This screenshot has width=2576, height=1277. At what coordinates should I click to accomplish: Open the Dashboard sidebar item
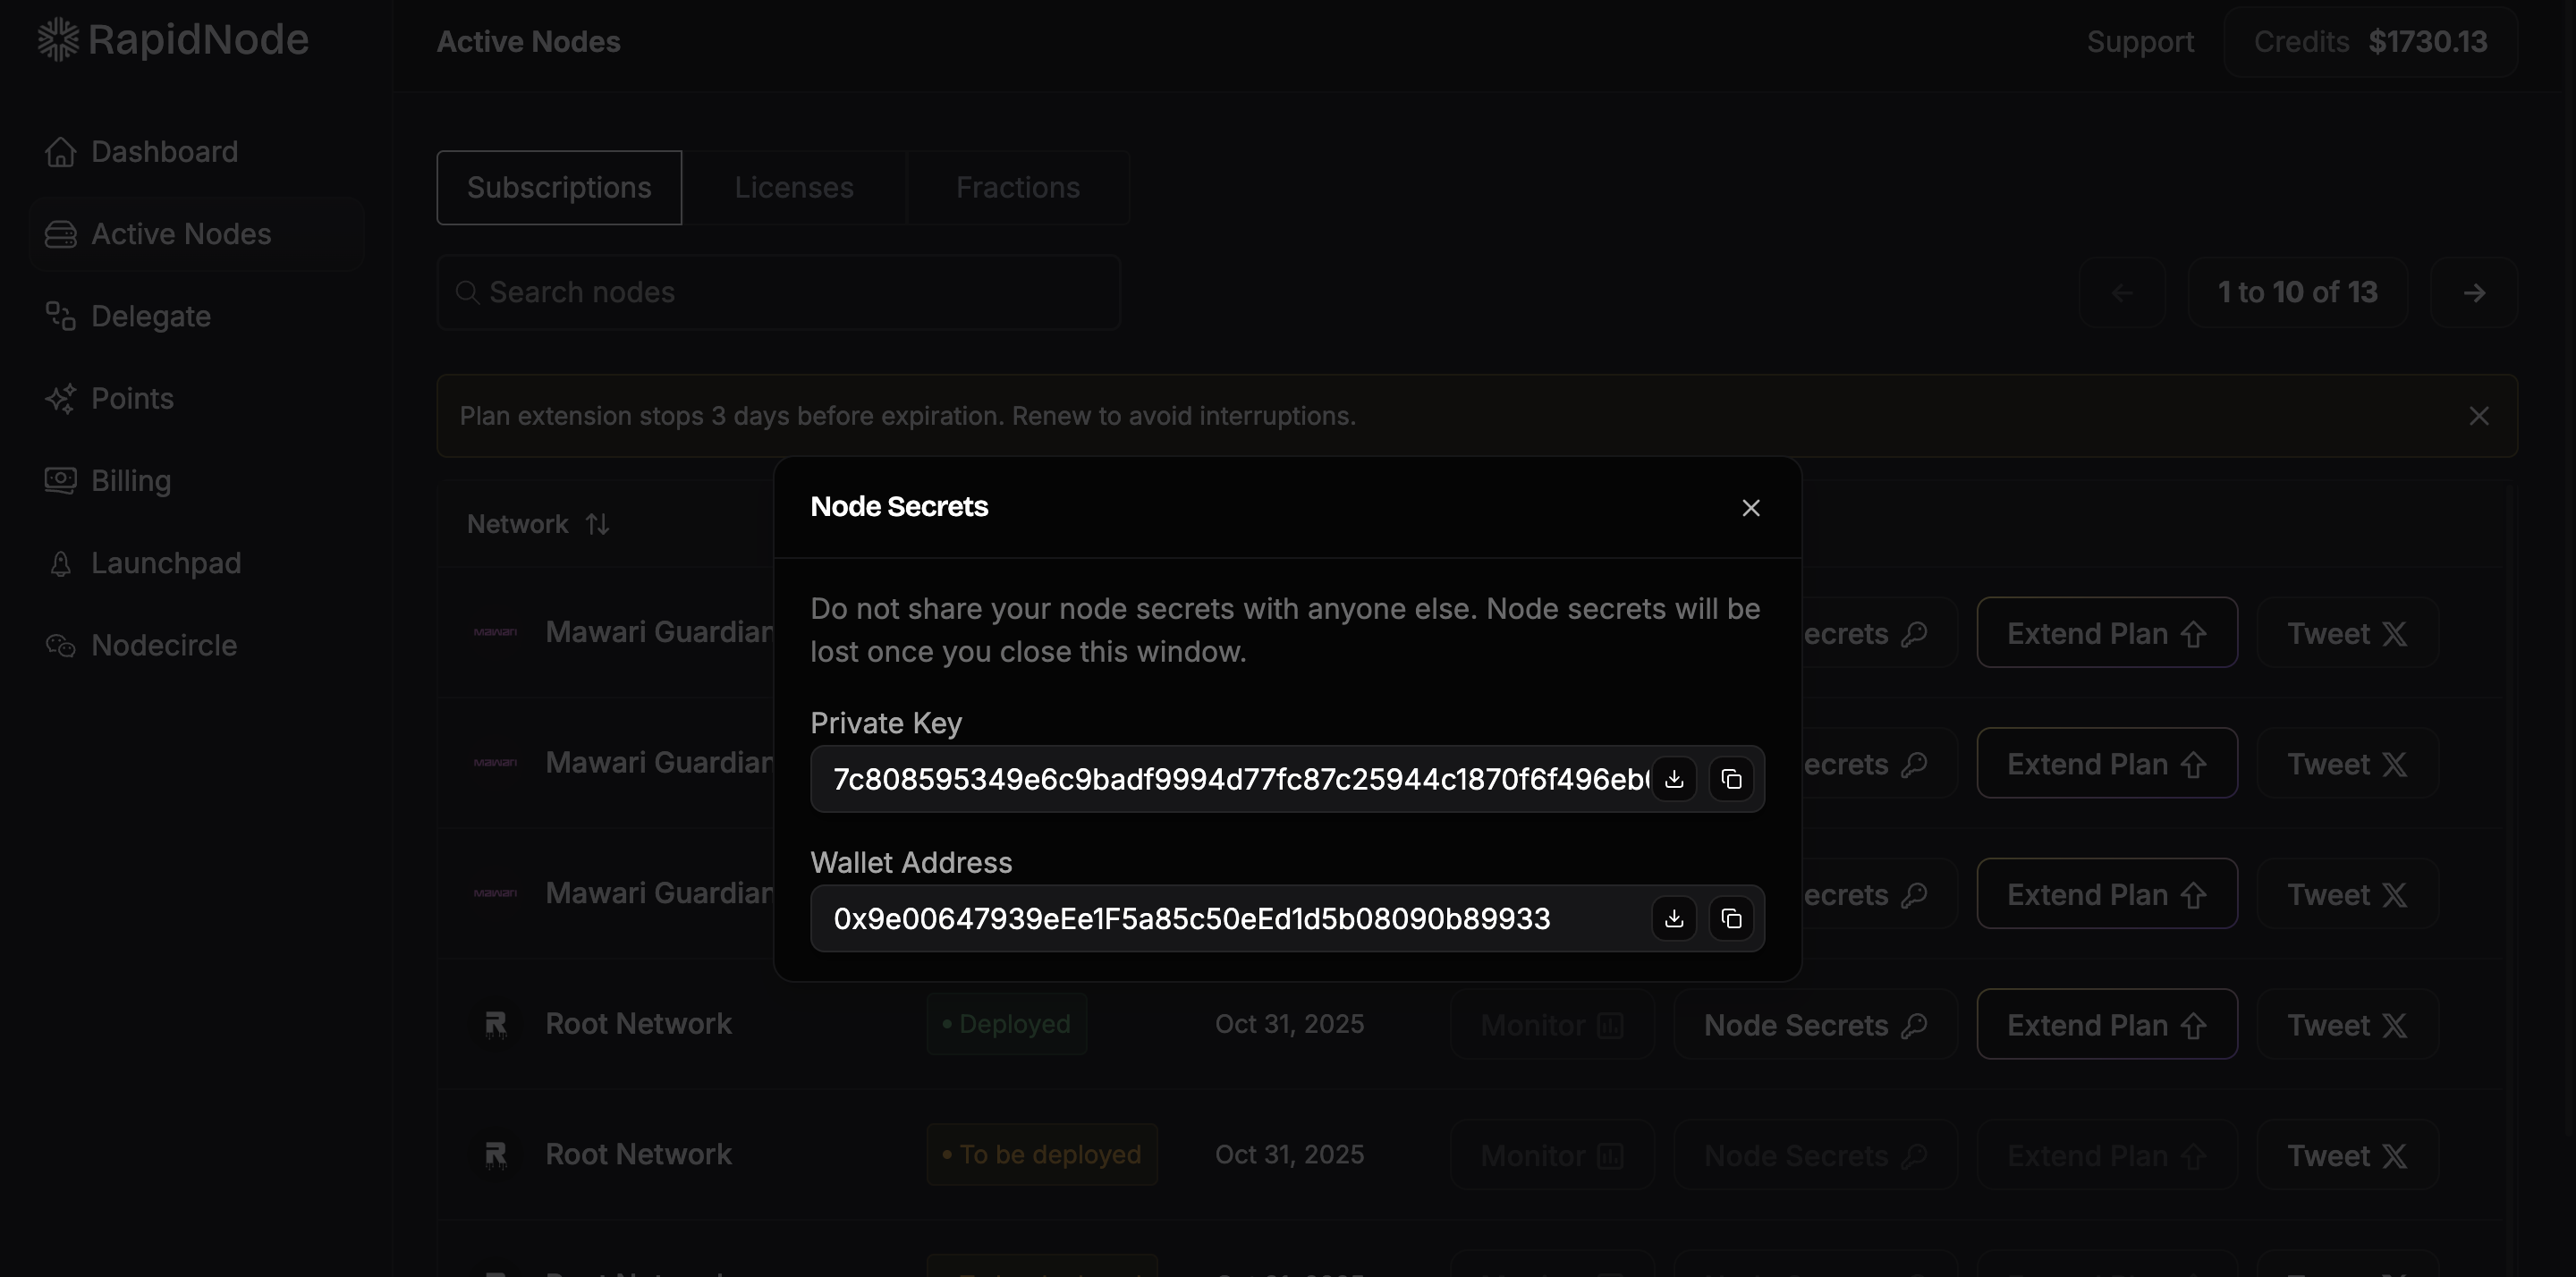tap(164, 152)
